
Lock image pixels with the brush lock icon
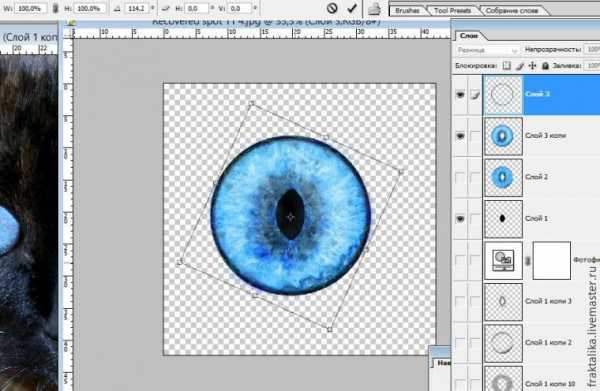(x=519, y=66)
